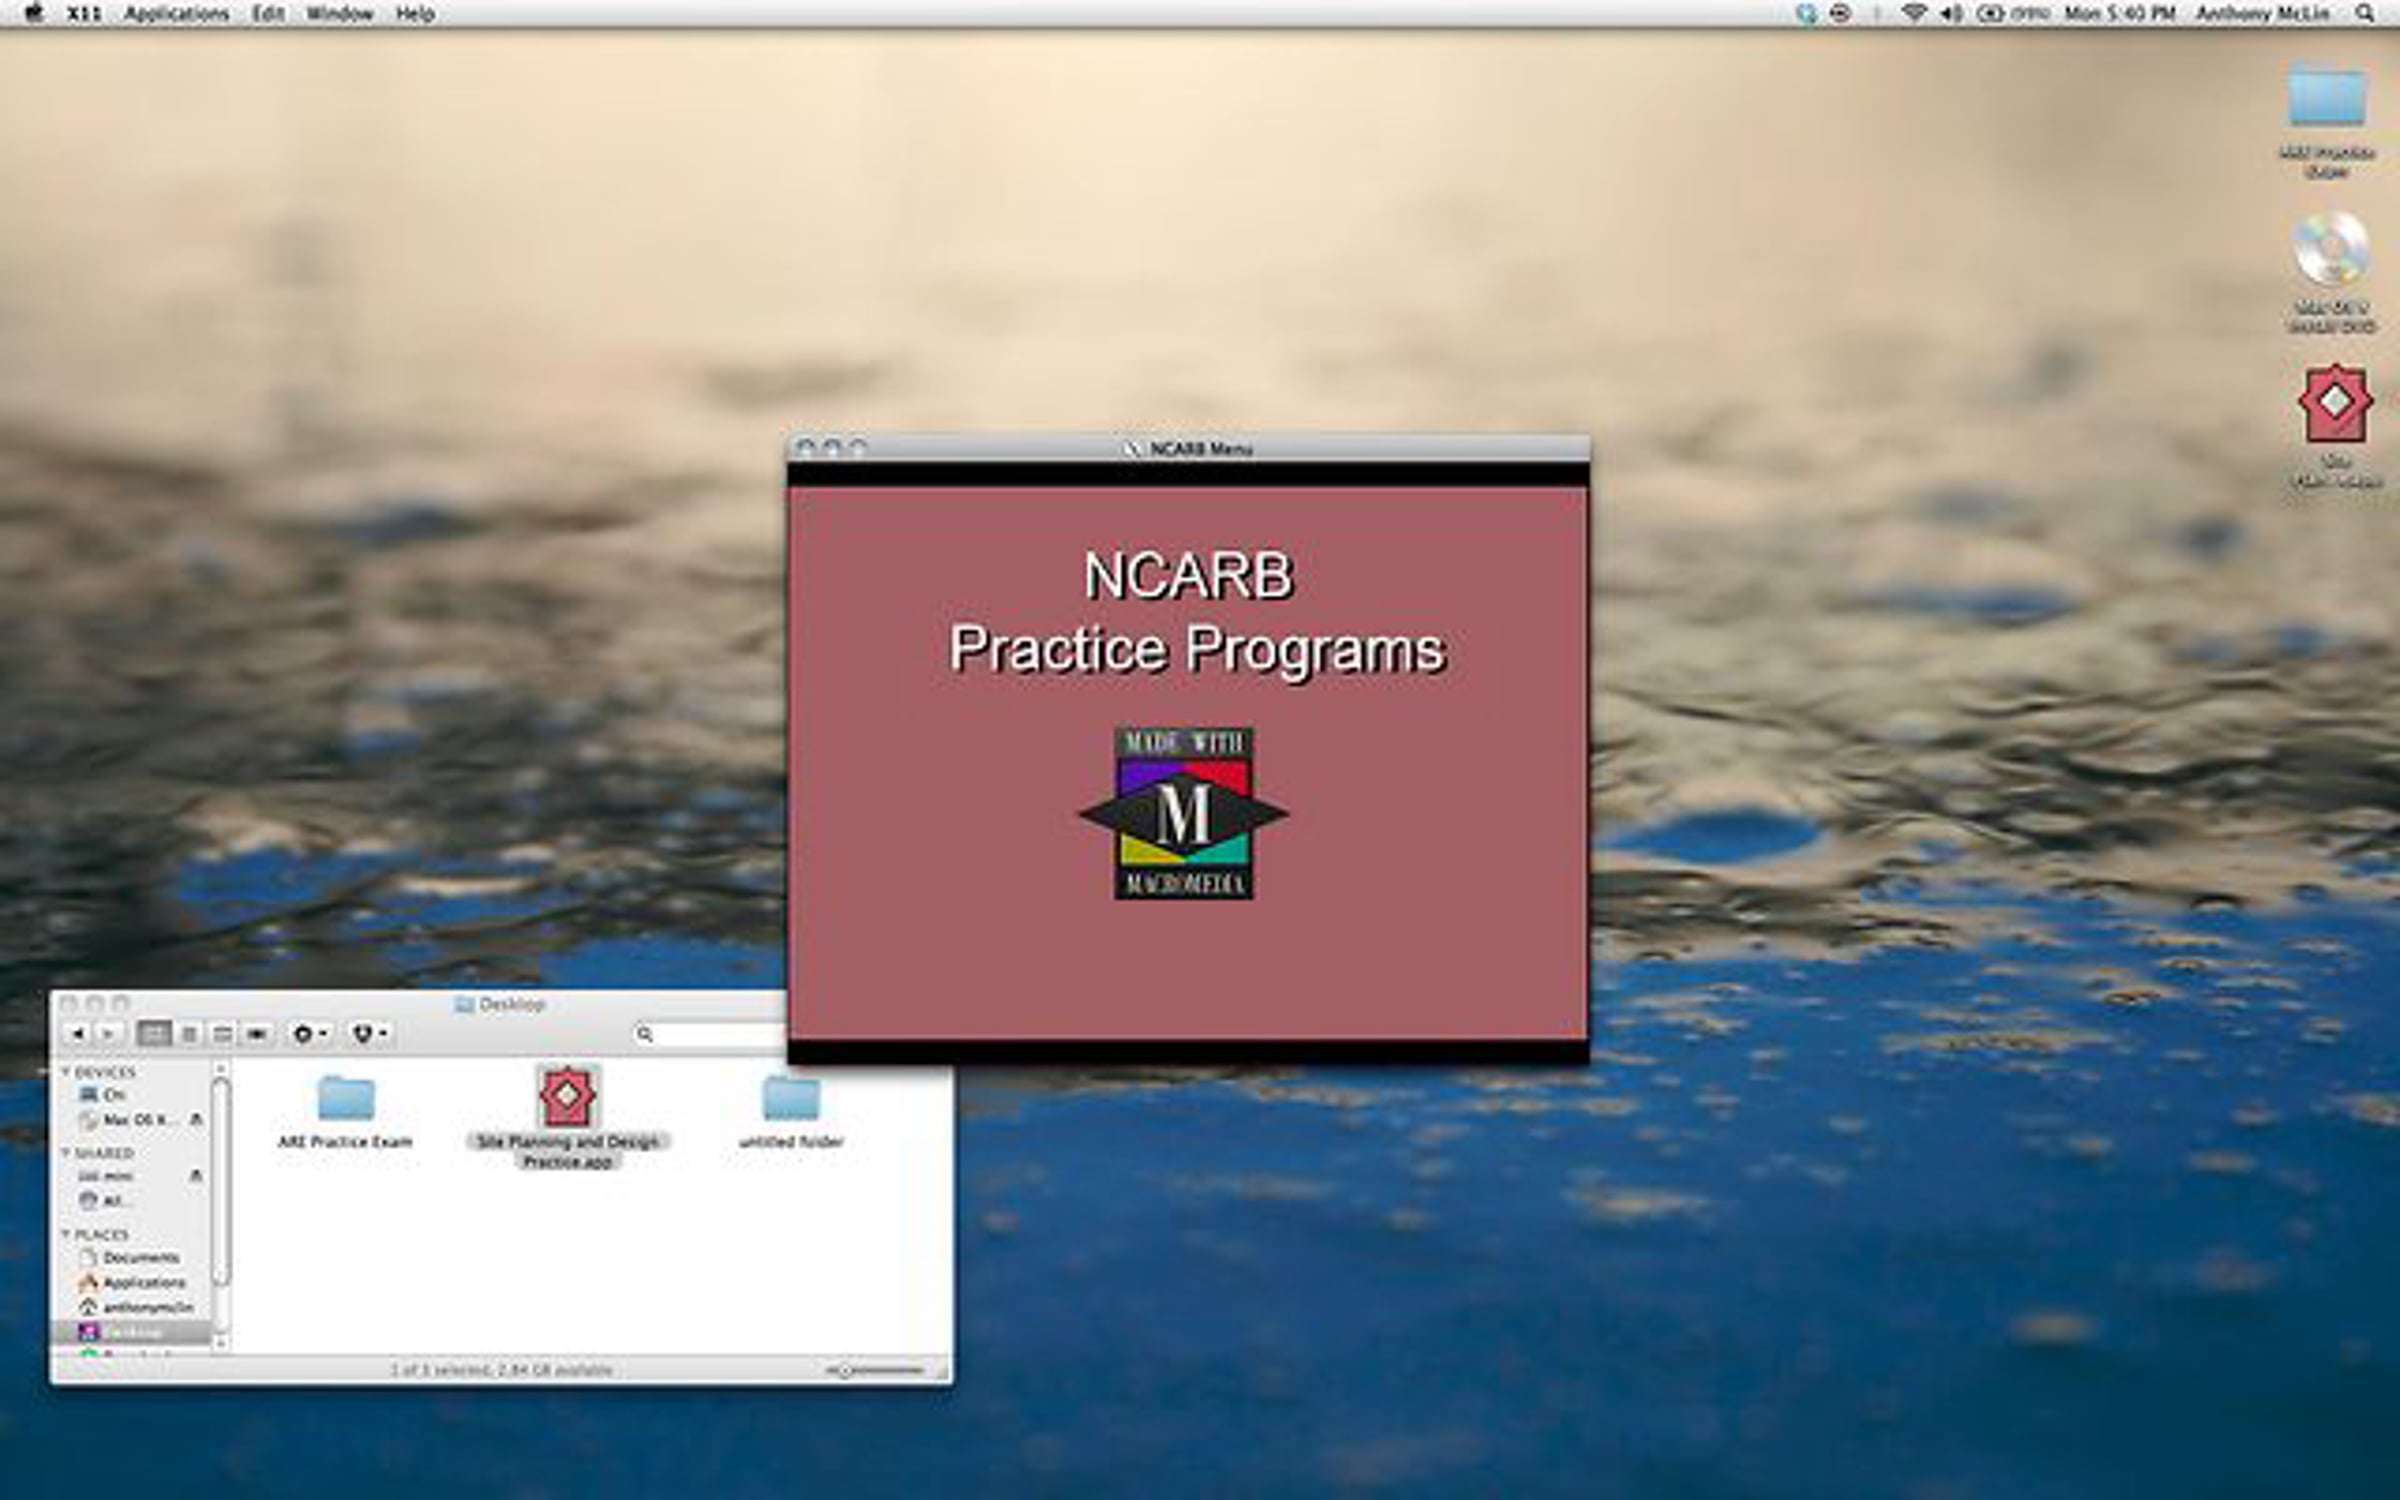Viewport: 2400px width, 1500px height.
Task: Adjust the Finder icon size slider
Action: coord(846,1370)
